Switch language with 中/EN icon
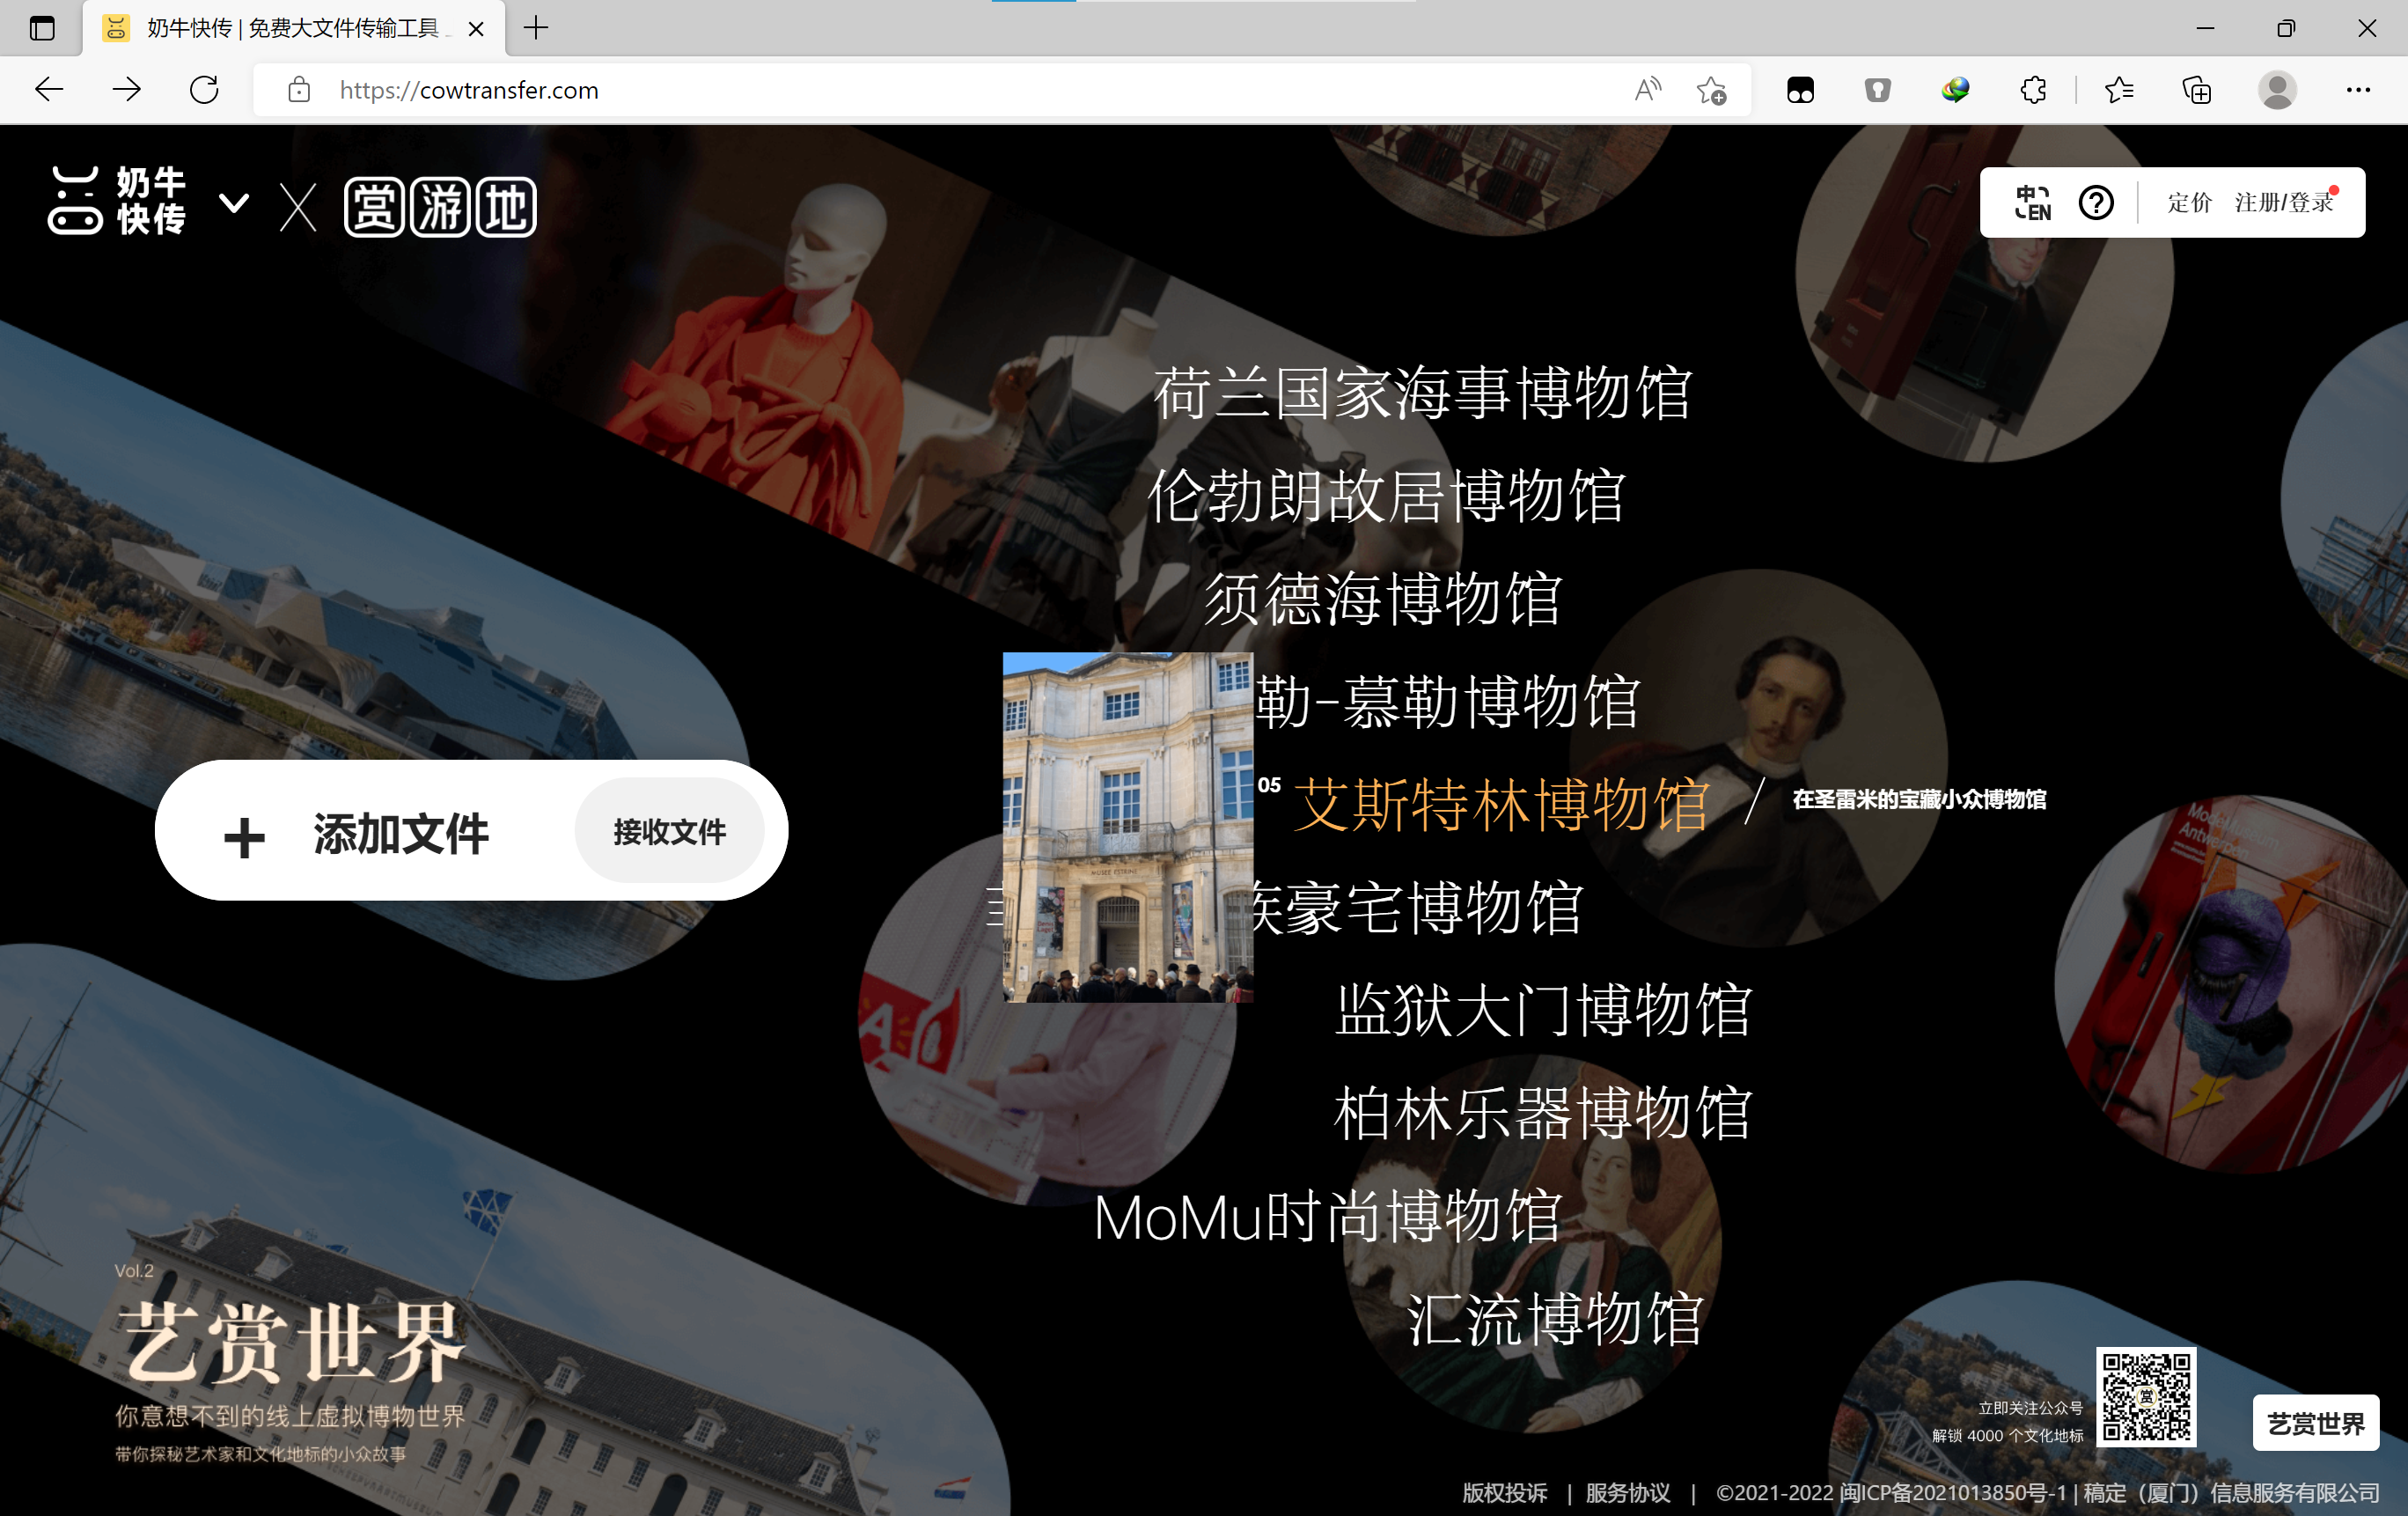 (x=2032, y=202)
